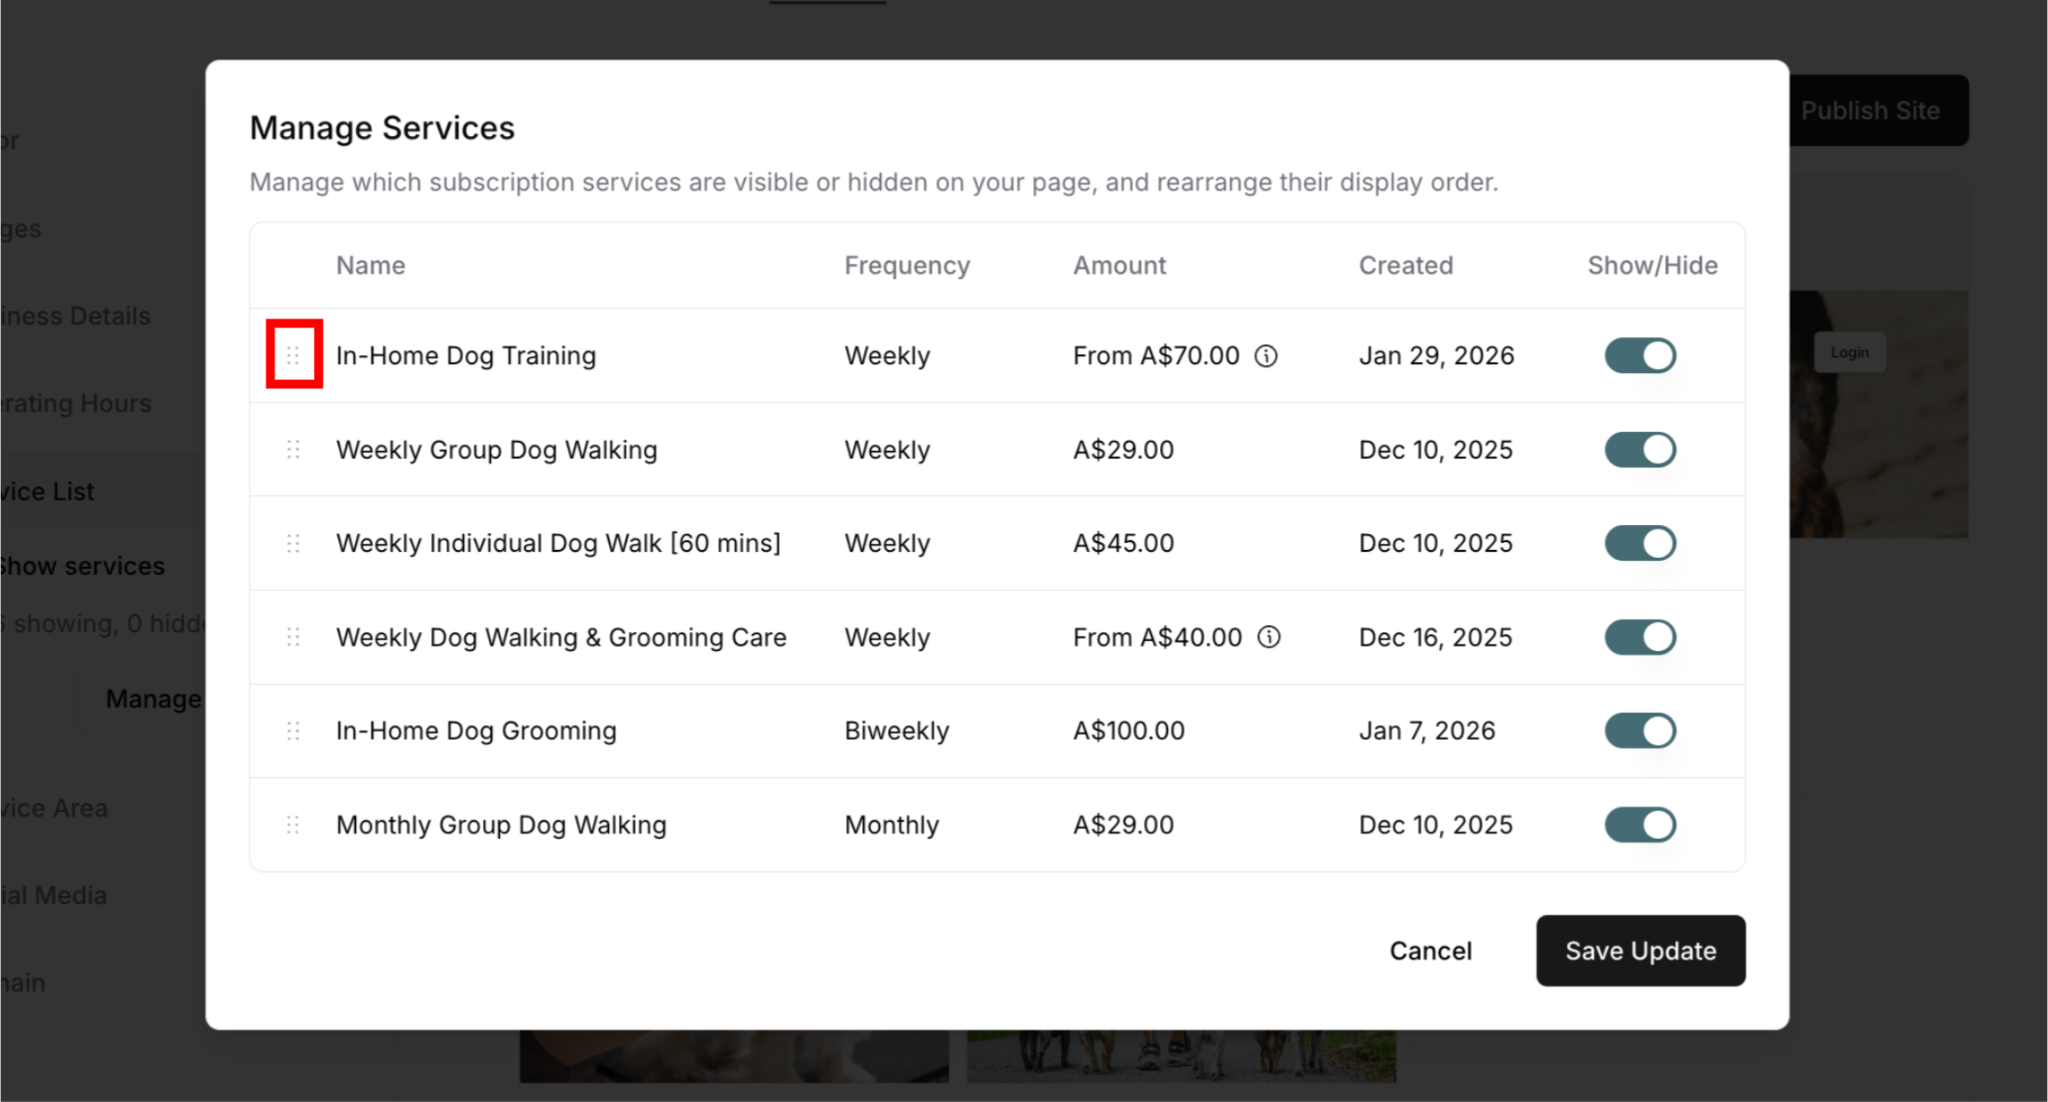Click drag handle for Weekly Group Dog Walking
Image resolution: width=2048 pixels, height=1102 pixels.
(x=293, y=449)
